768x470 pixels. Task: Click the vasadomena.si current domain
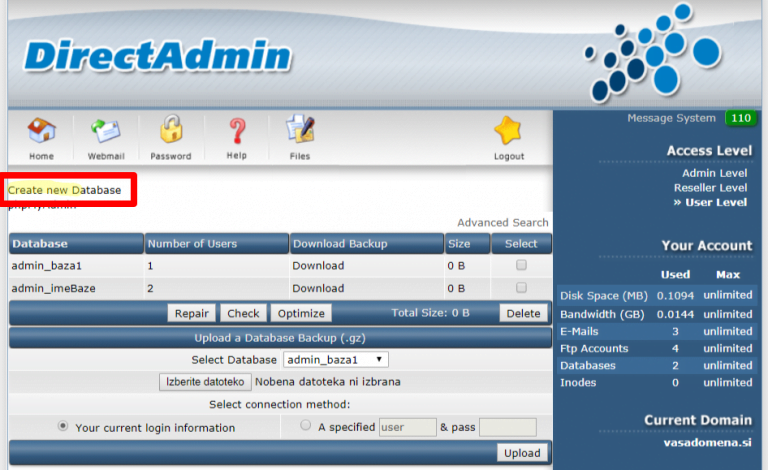tap(707, 443)
